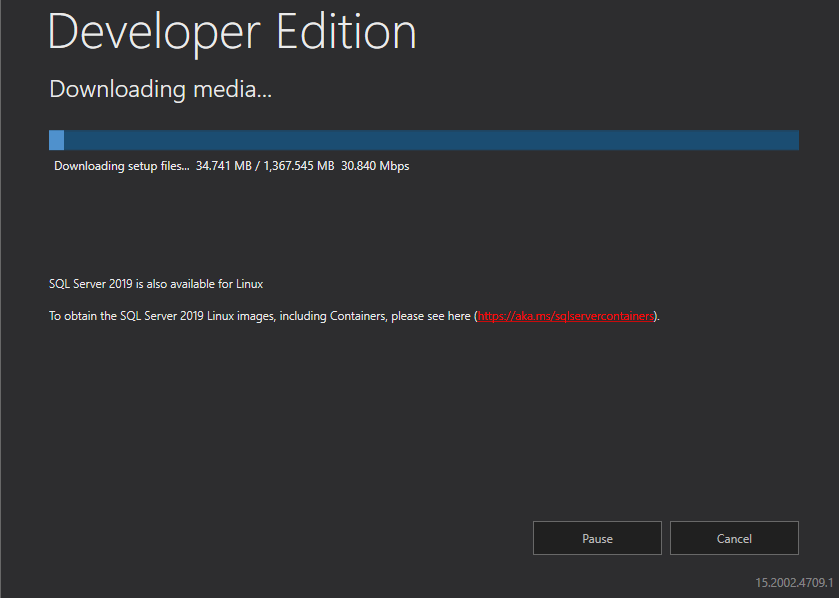Click the 34.741 MB downloaded amount

[x=224, y=166]
